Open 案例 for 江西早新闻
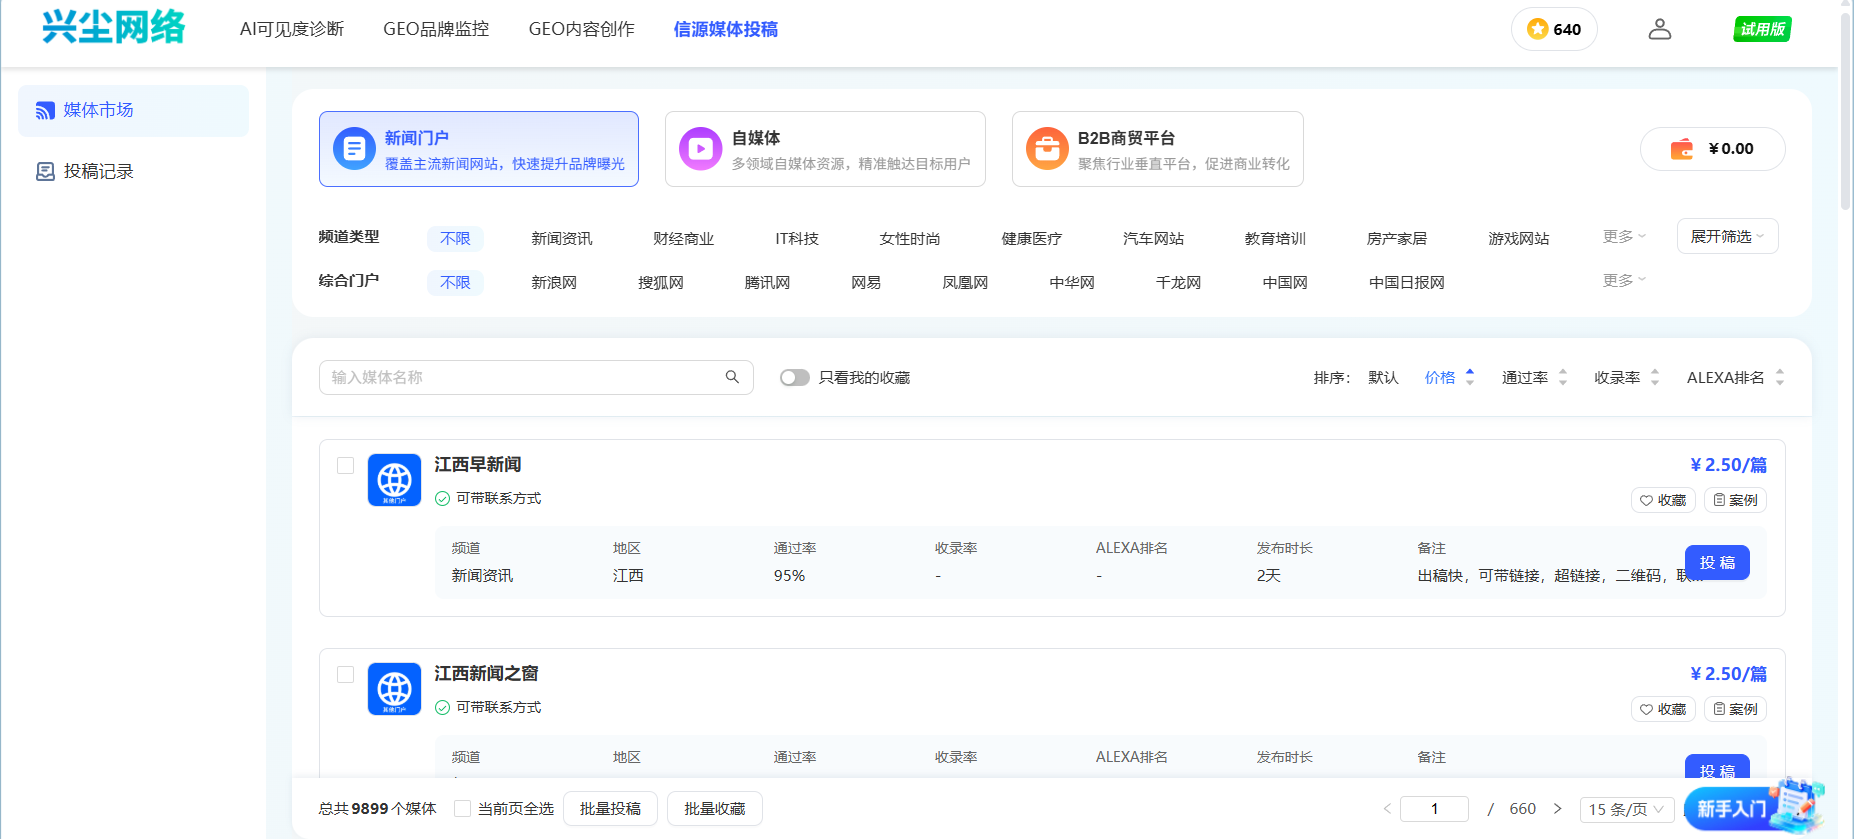 click(1735, 500)
